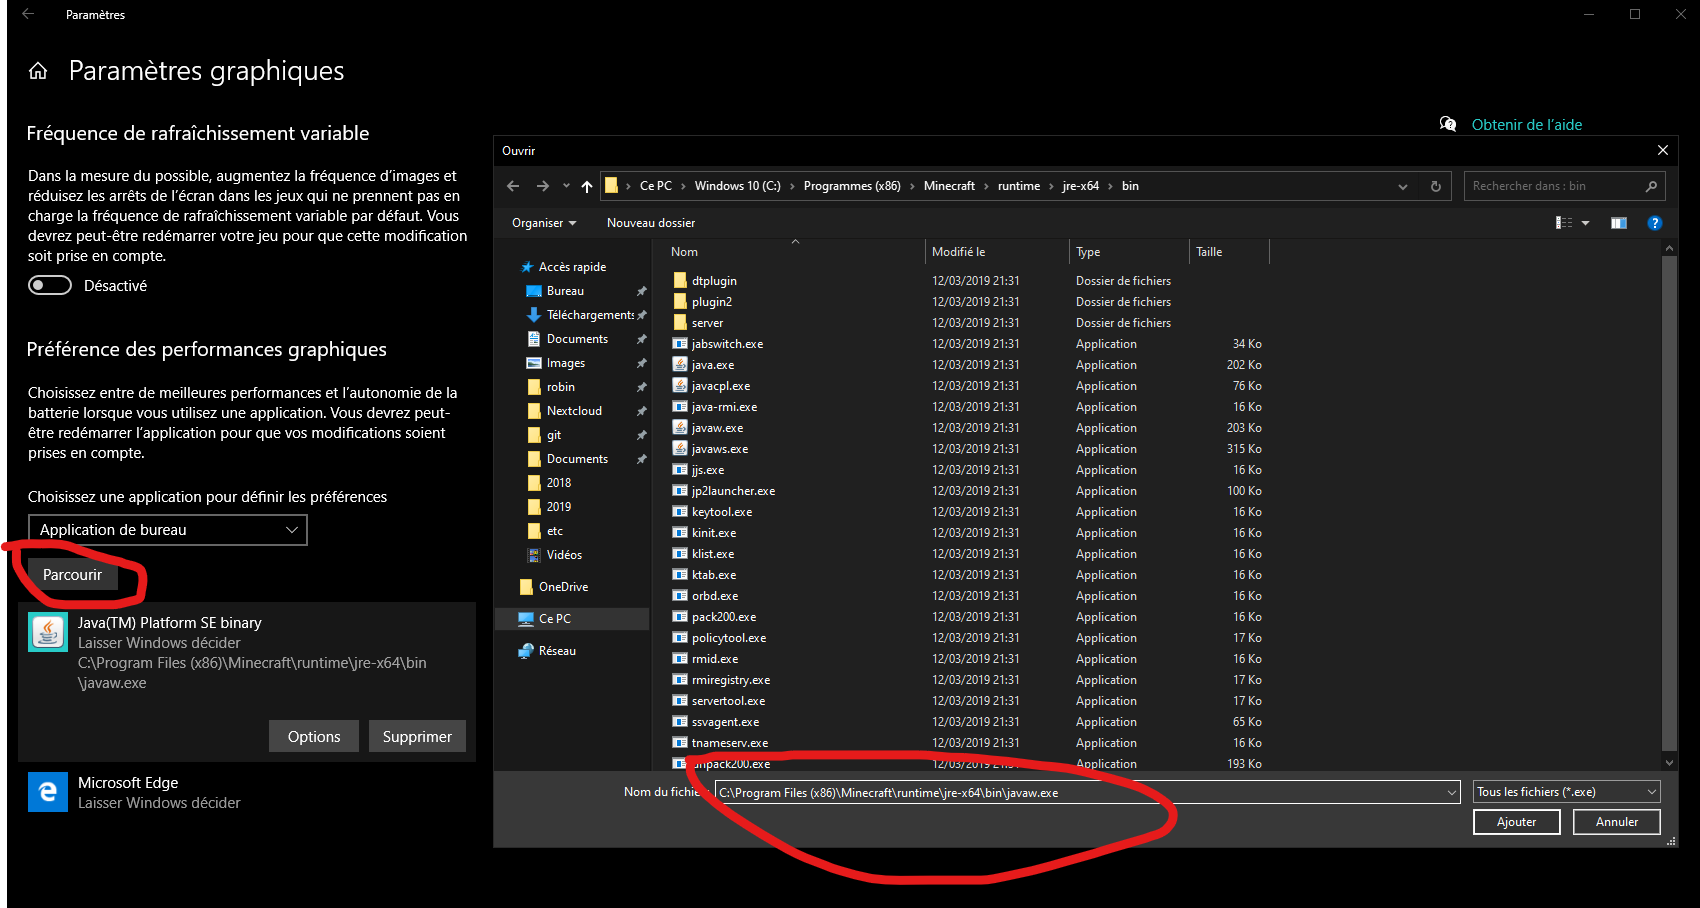The image size is (1700, 908).
Task: Toggle variable refresh rate switch
Action: [x=50, y=286]
